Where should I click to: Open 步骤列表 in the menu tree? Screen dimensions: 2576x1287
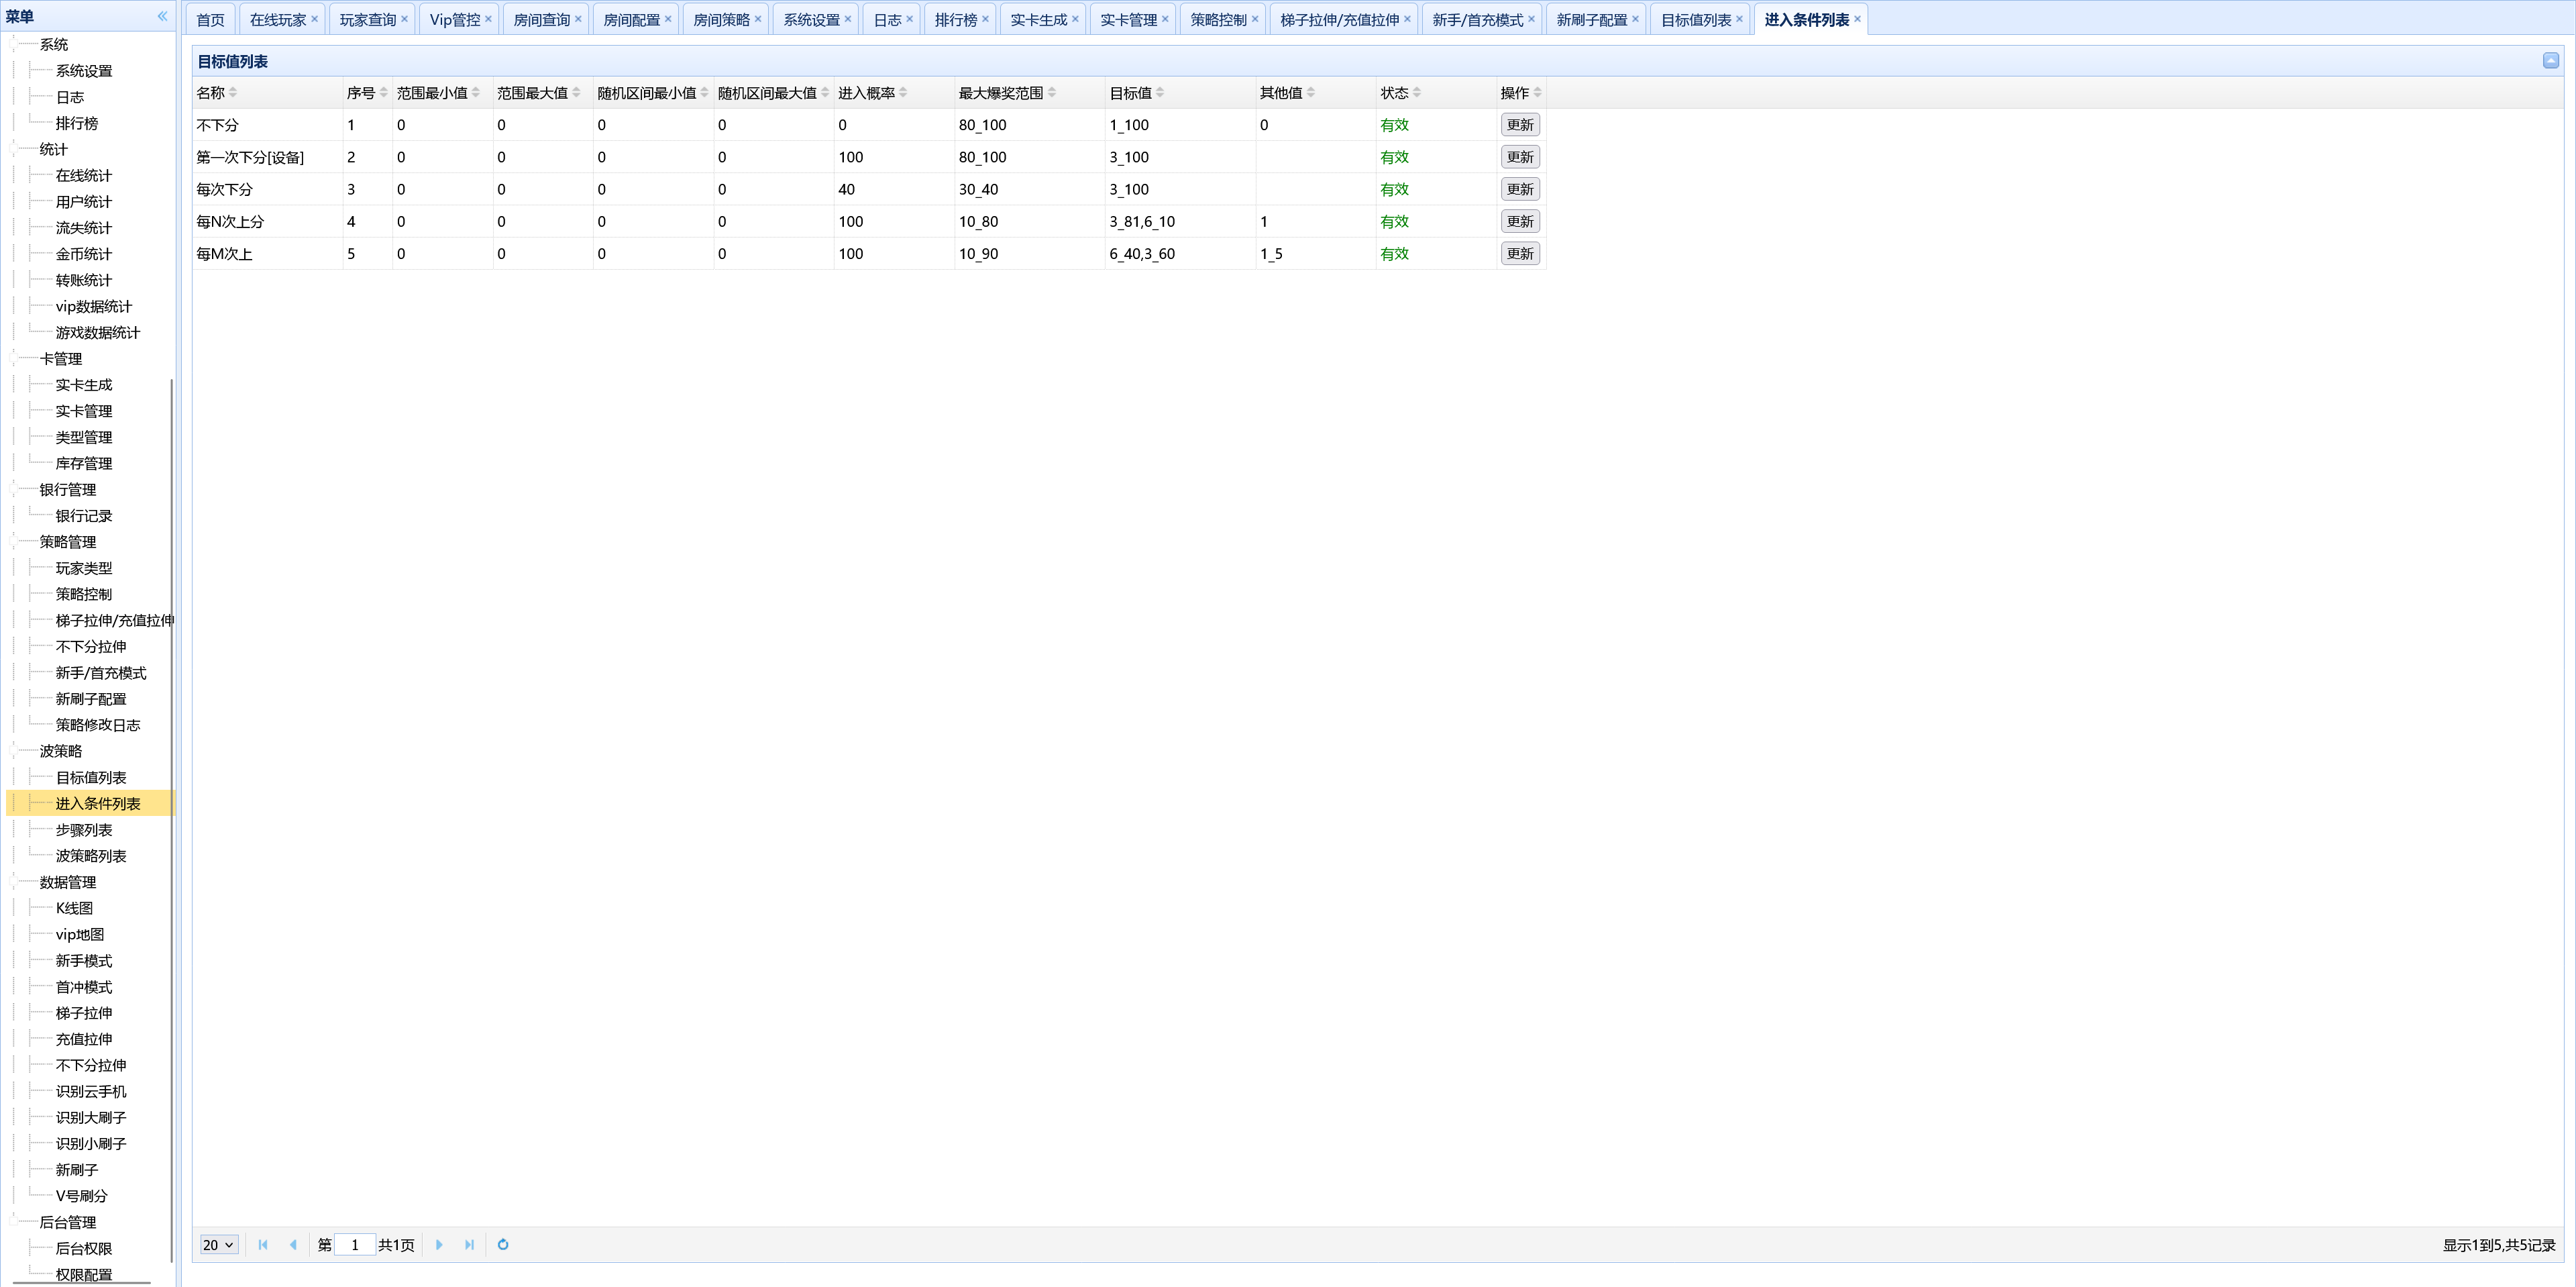(x=84, y=830)
